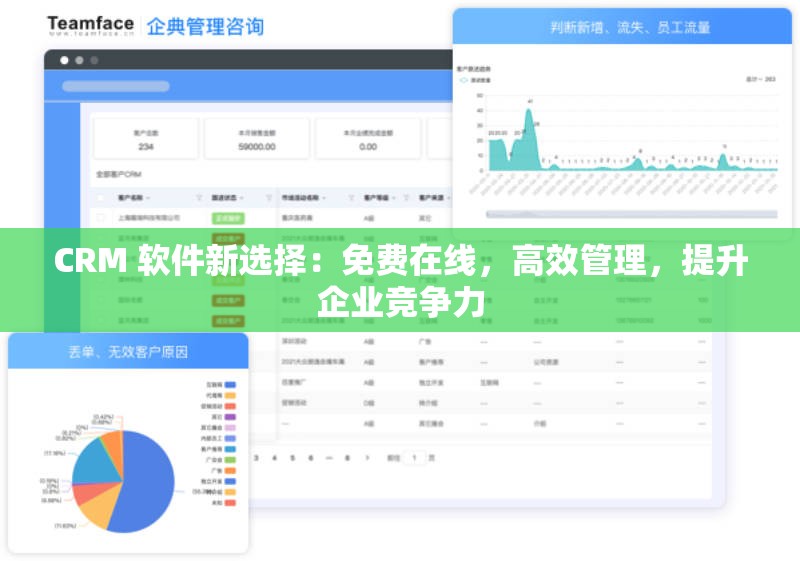Go to page 5 in pagination
Viewport: 800px width, 561px height.
coord(292,458)
